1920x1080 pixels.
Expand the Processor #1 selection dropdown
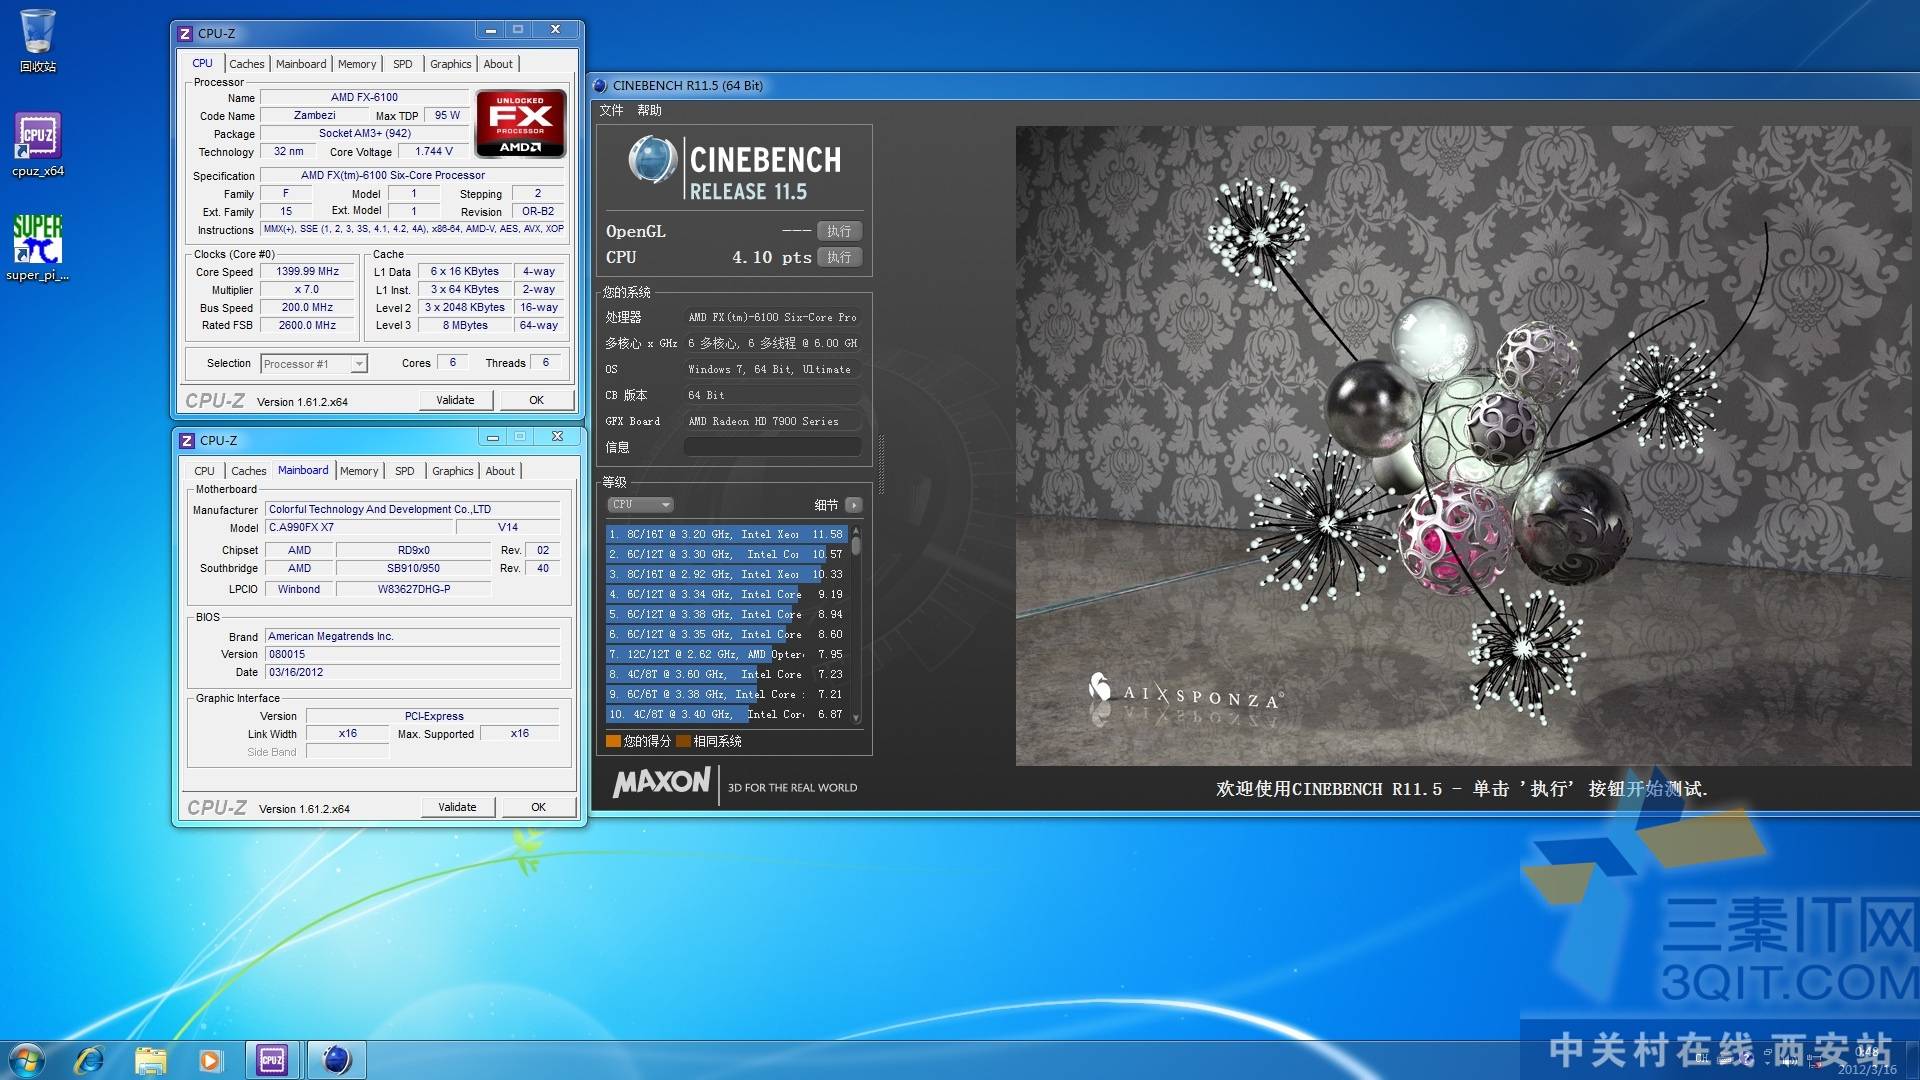(x=359, y=364)
